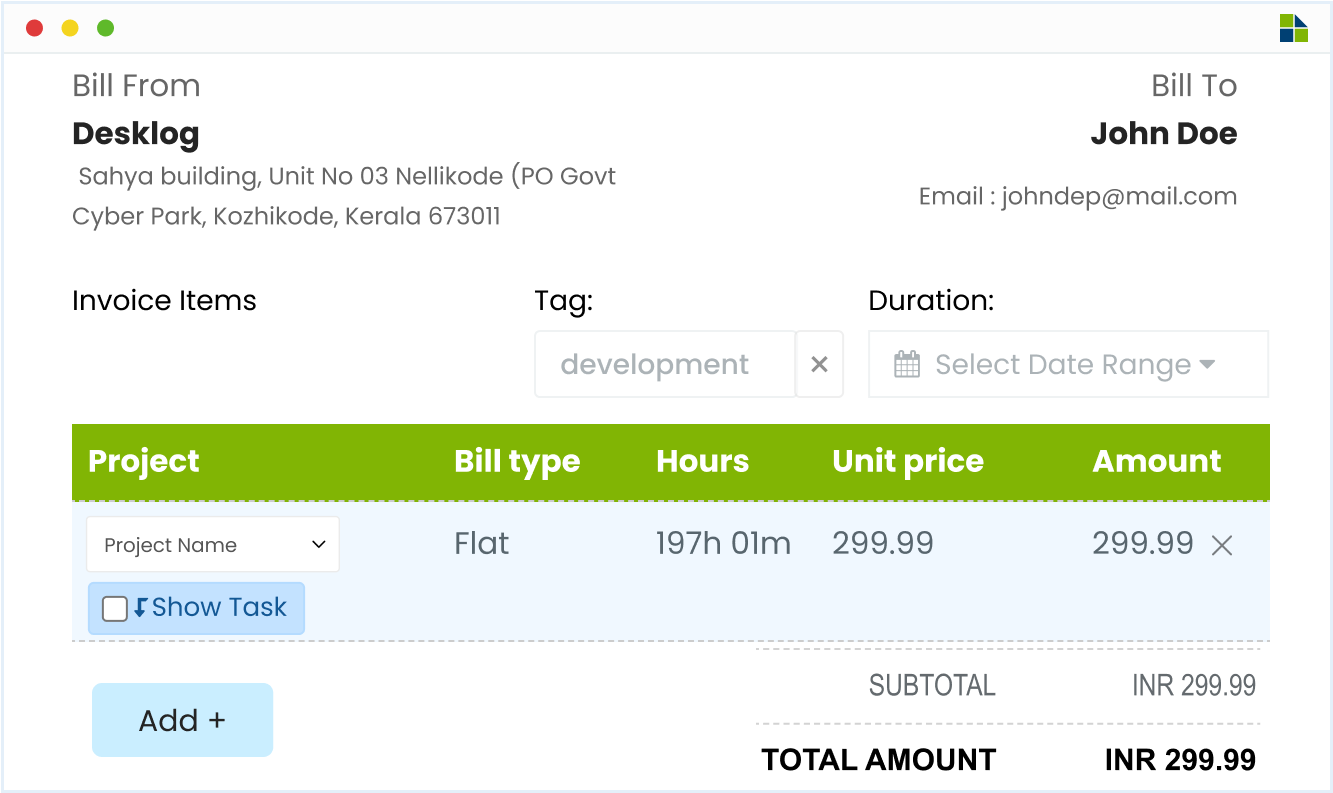Image resolution: width=1333 pixels, height=793 pixels.
Task: Click the sort arrow icon beside Show Task
Action: 140,607
